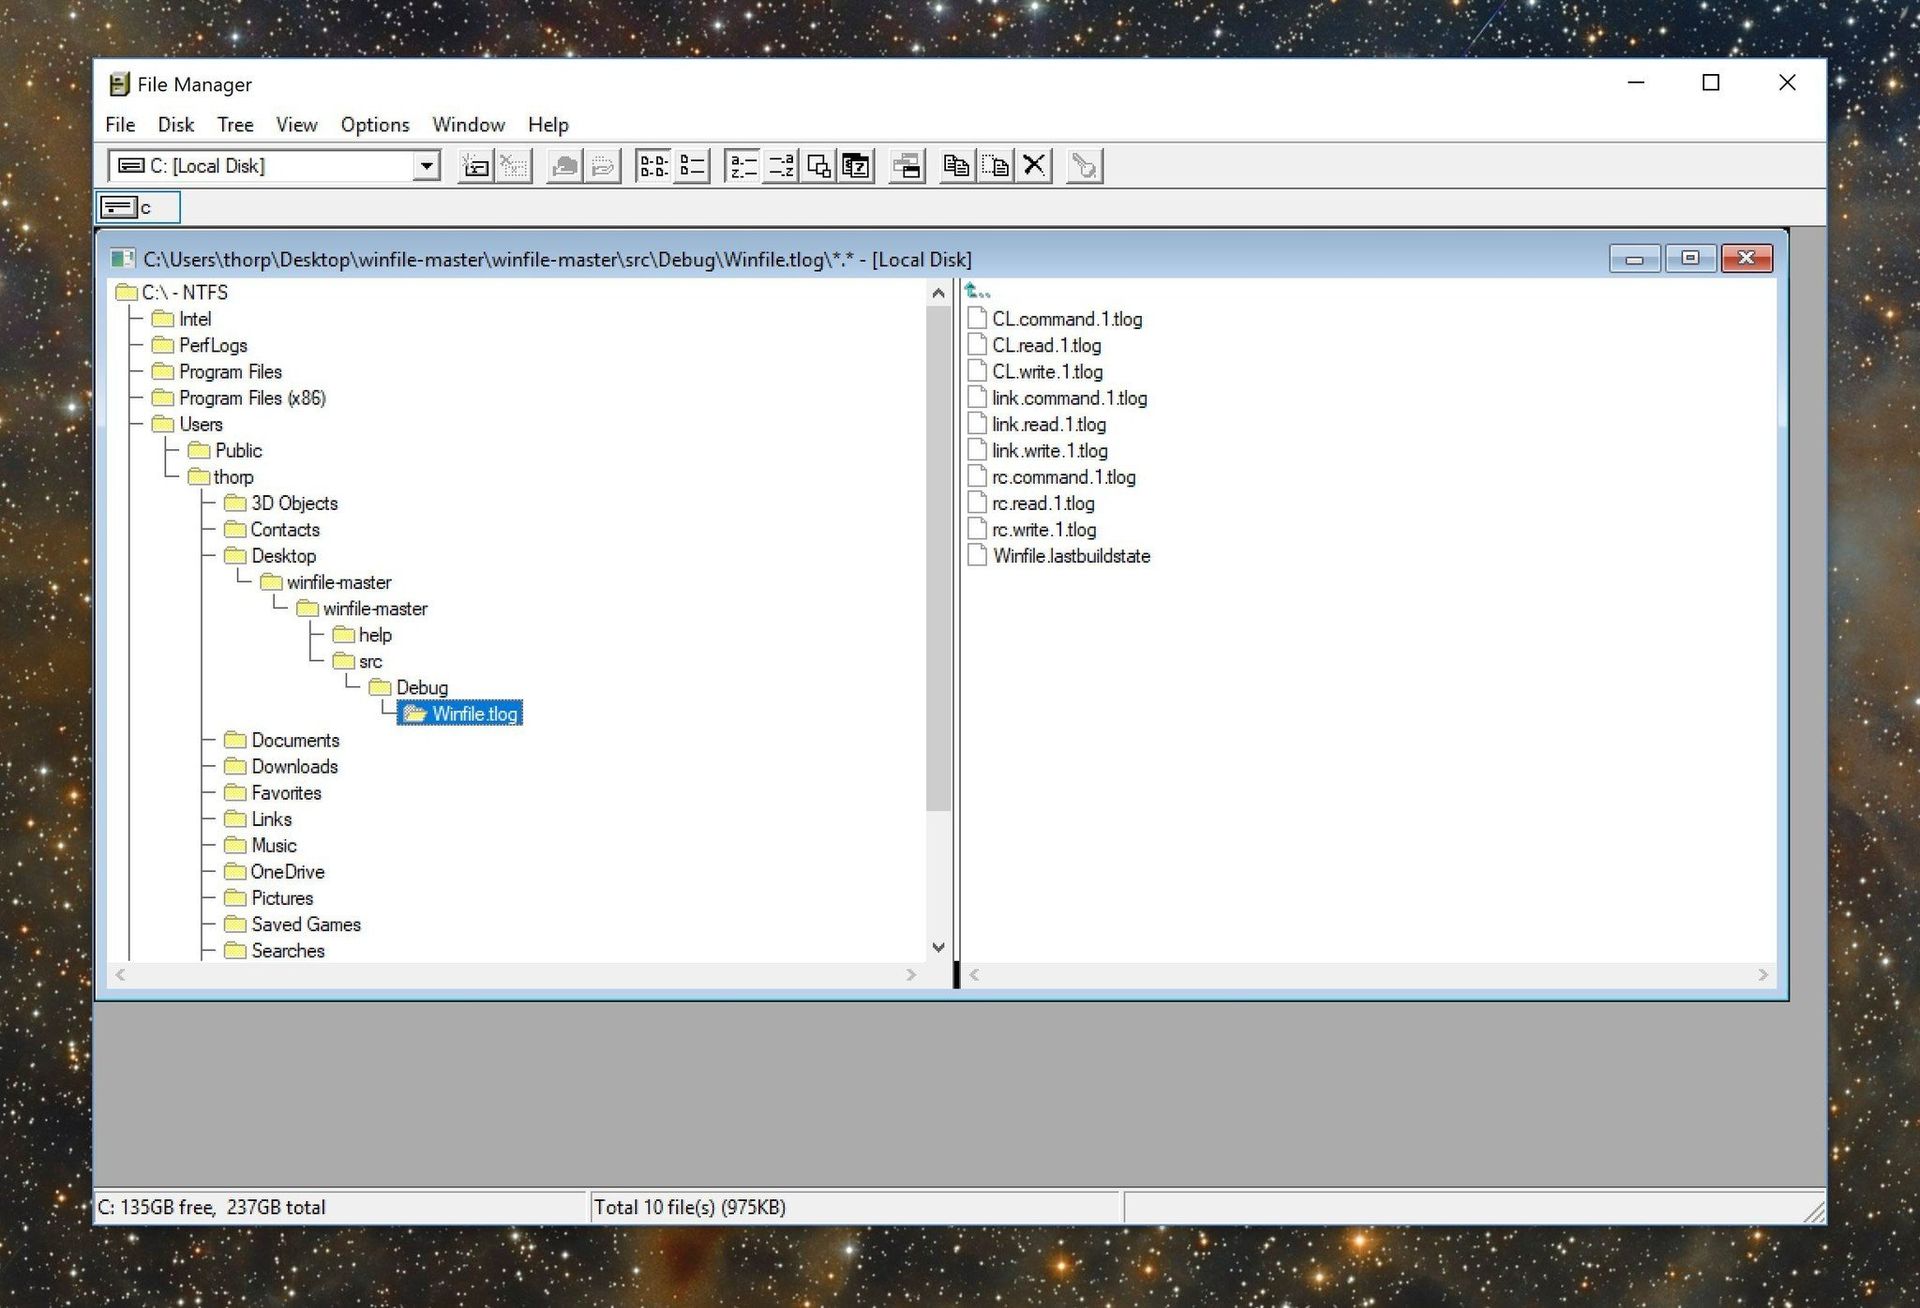Select the reverse sort (z-a) toolbar icon
The height and width of the screenshot is (1308, 1920).
pyautogui.click(x=782, y=165)
